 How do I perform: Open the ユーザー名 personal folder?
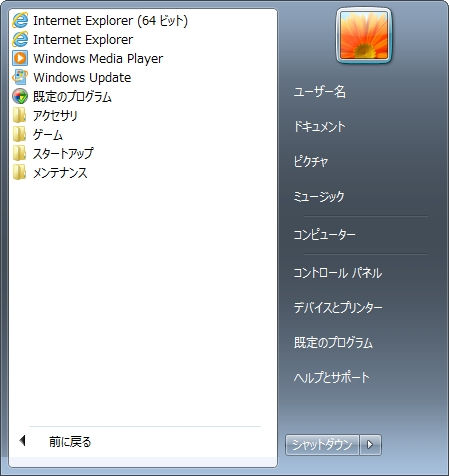319,91
